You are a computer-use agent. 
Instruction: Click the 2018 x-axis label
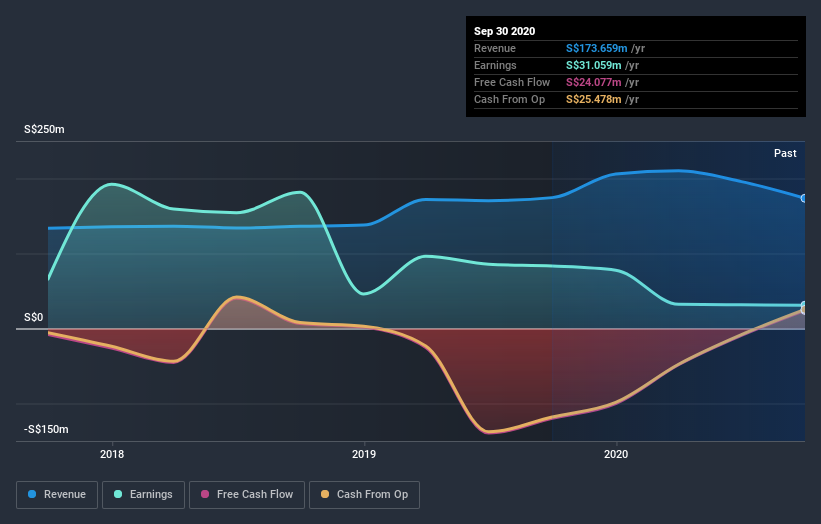[112, 454]
